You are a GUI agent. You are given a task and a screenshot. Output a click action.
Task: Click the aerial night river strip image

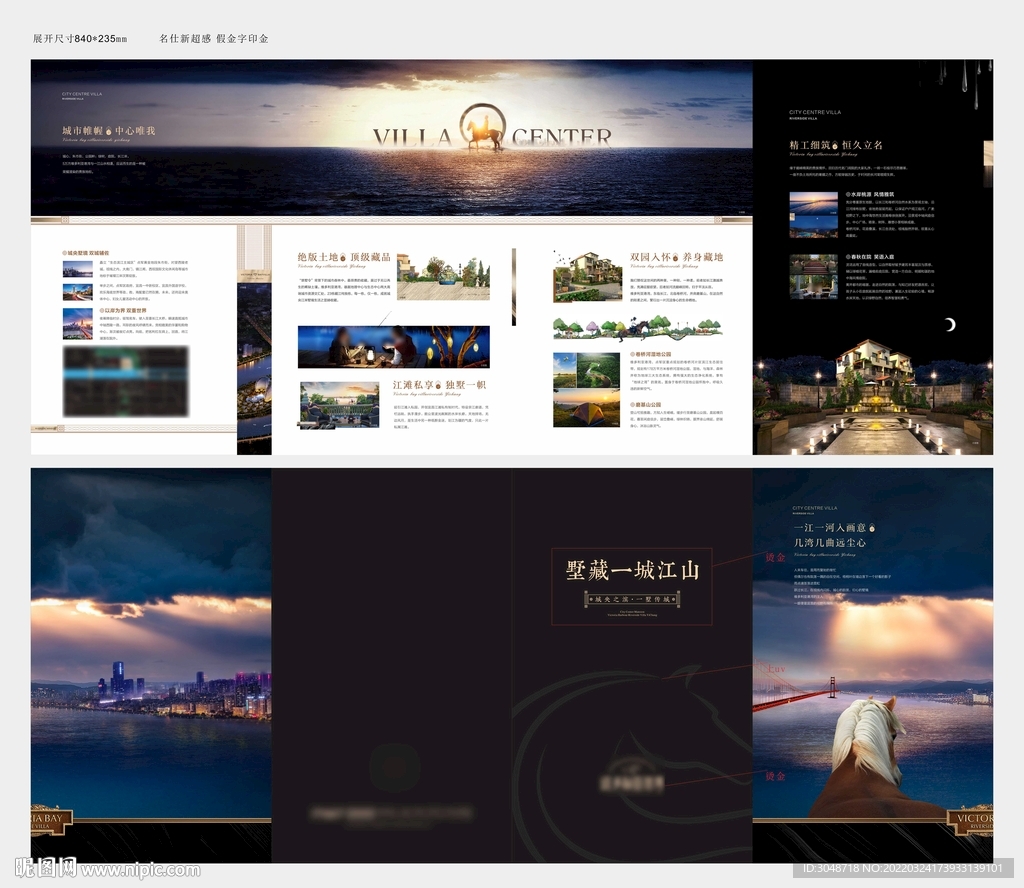[254, 369]
